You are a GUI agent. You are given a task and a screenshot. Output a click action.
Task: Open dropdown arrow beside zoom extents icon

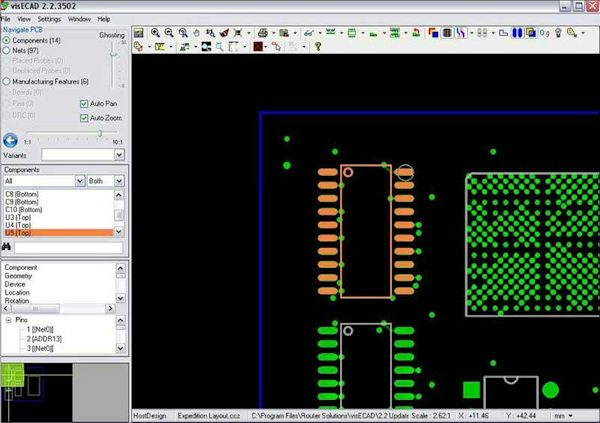coord(249,33)
